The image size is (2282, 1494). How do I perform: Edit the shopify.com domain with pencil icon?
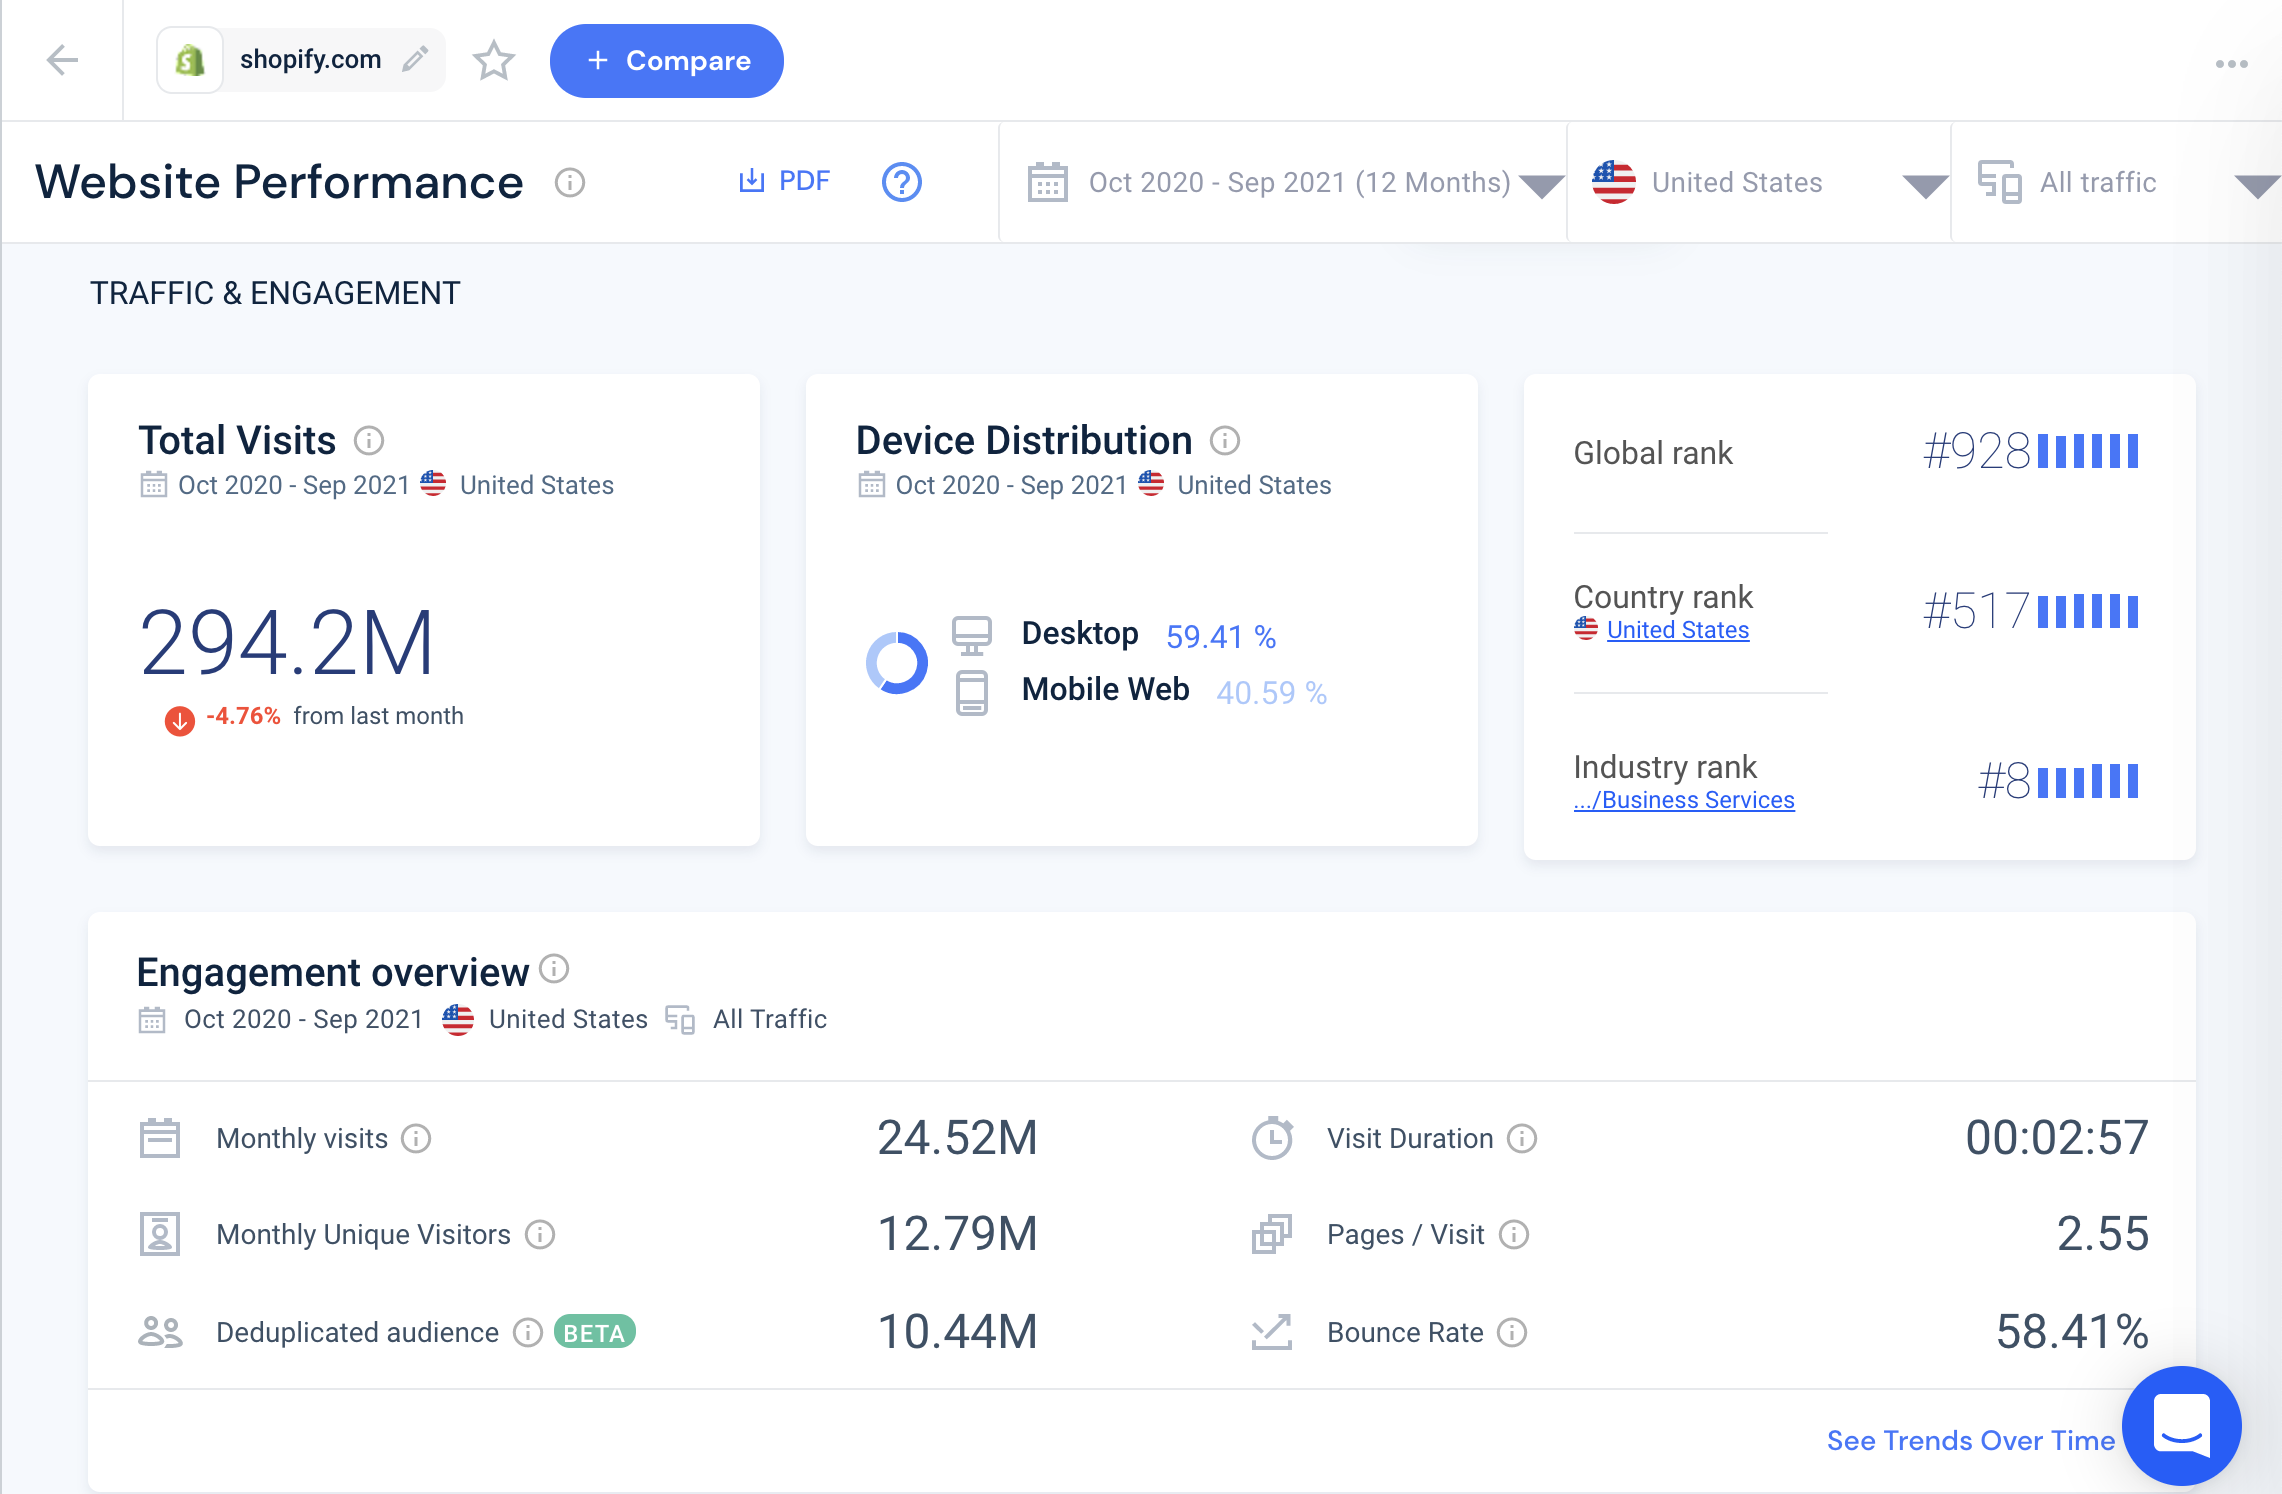pos(415,60)
